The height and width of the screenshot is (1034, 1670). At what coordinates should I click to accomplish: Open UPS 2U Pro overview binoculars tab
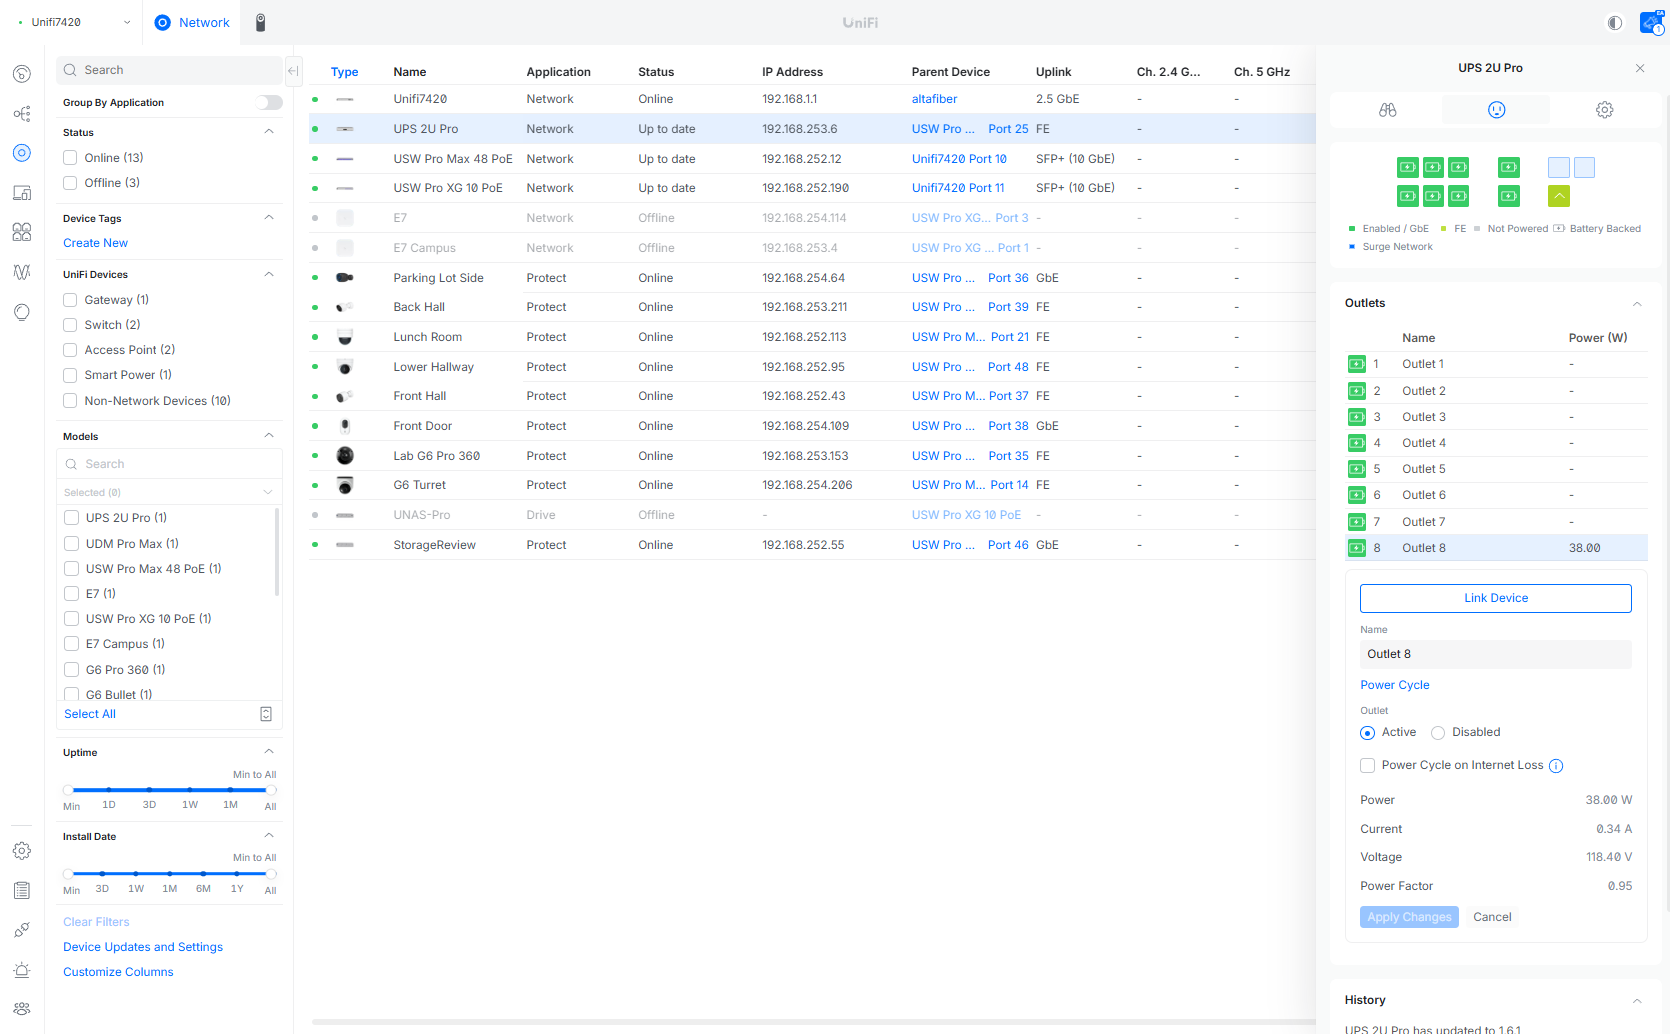[1388, 110]
